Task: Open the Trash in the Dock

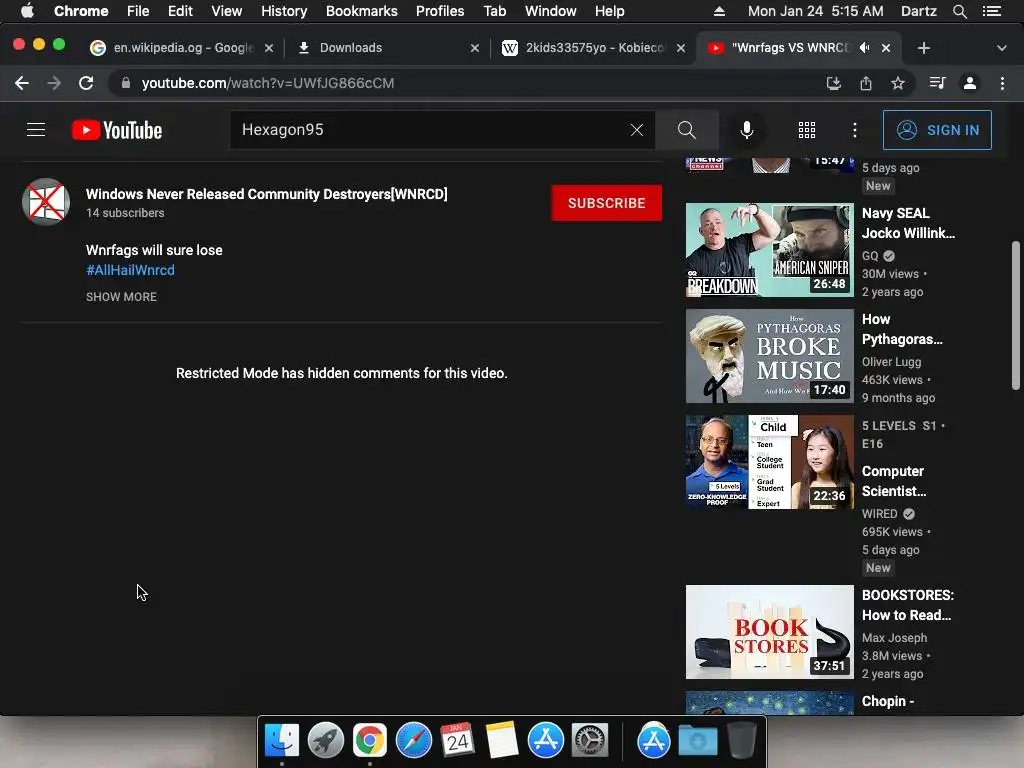Action: point(742,740)
